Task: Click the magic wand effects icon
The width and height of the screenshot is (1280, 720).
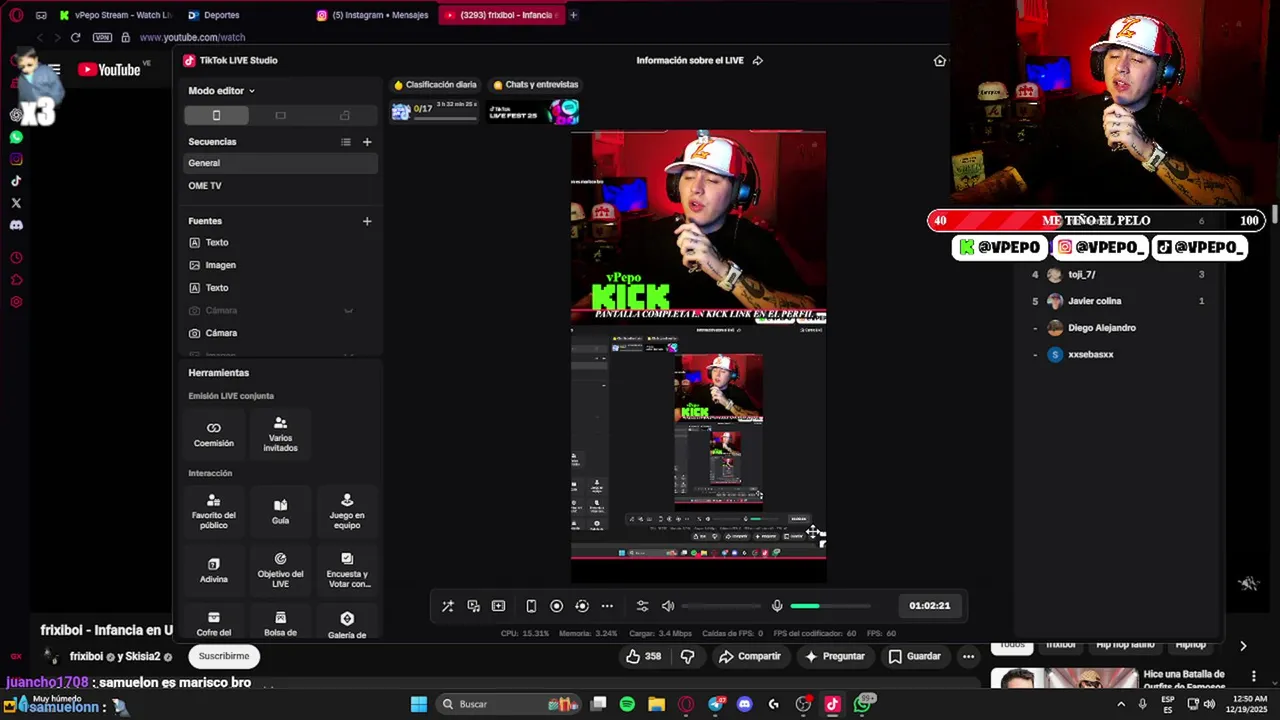Action: [447, 606]
